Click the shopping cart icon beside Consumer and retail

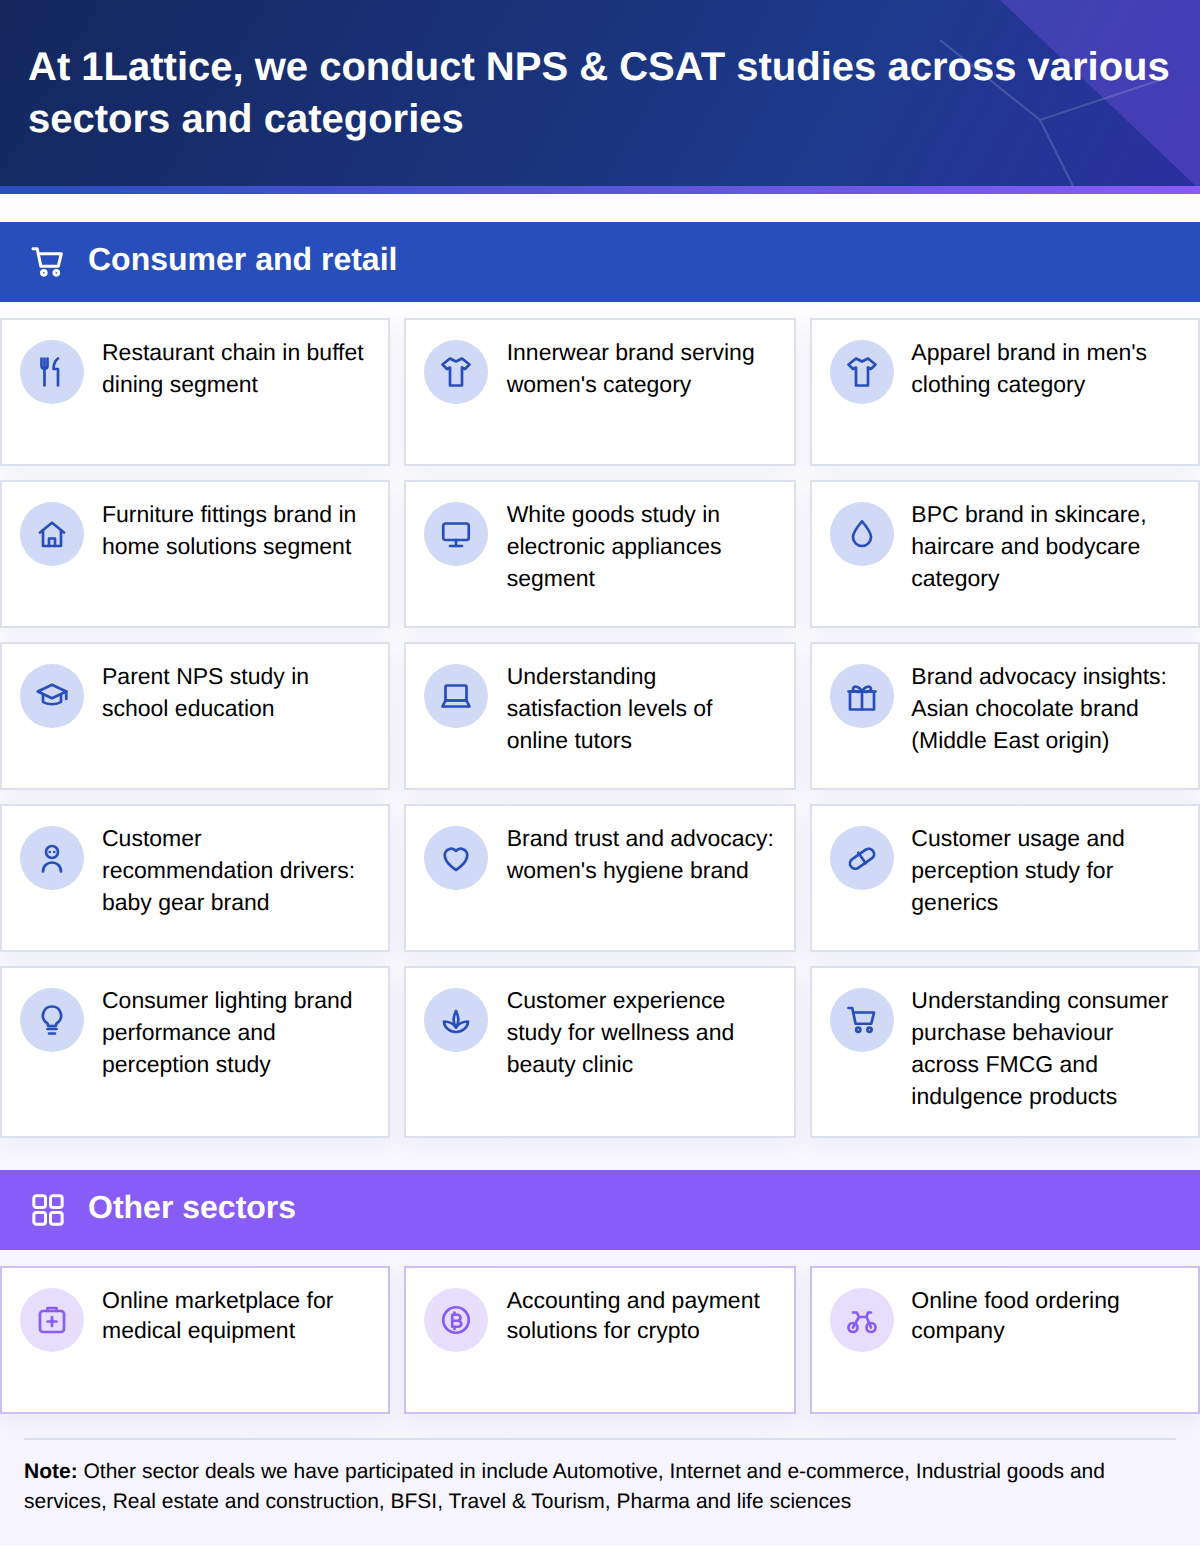coord(47,262)
